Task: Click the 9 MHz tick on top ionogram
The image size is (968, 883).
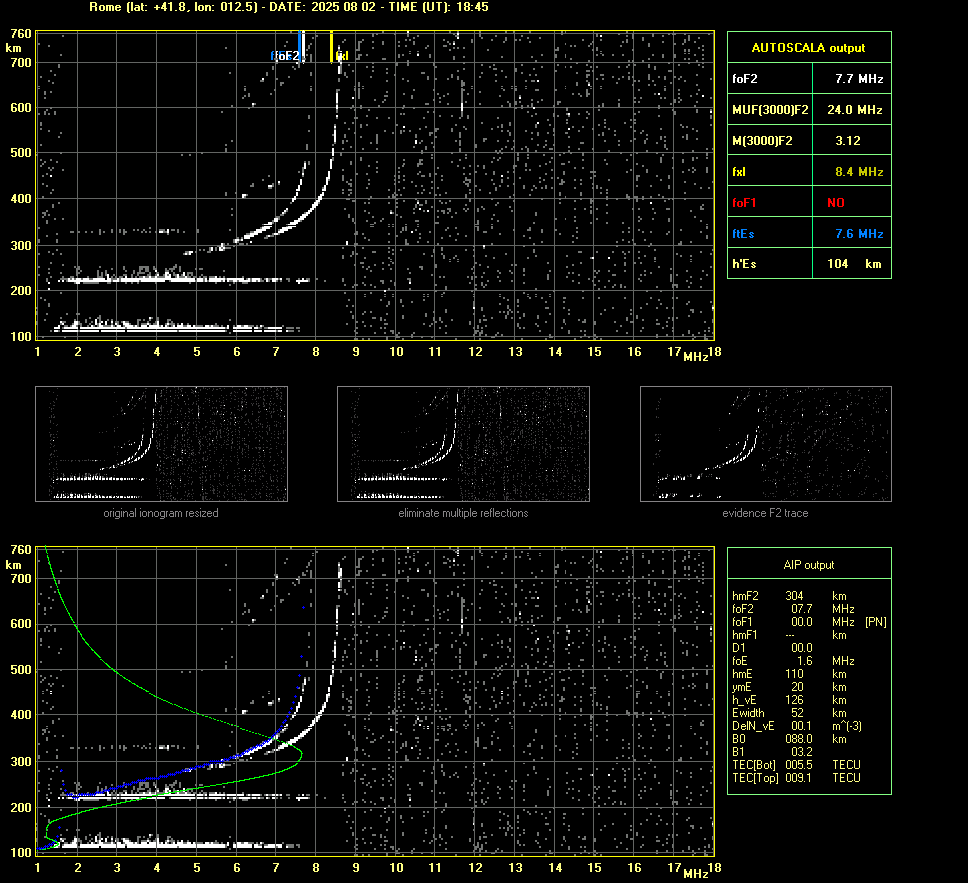Action: [356, 352]
